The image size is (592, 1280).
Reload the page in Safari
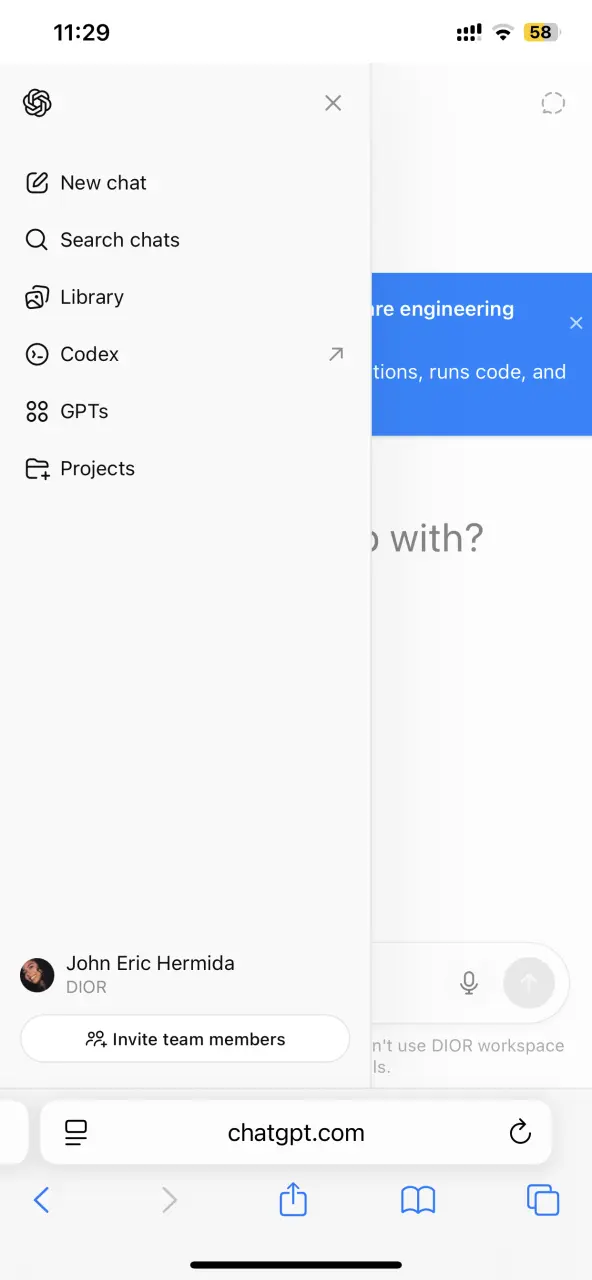click(519, 1133)
